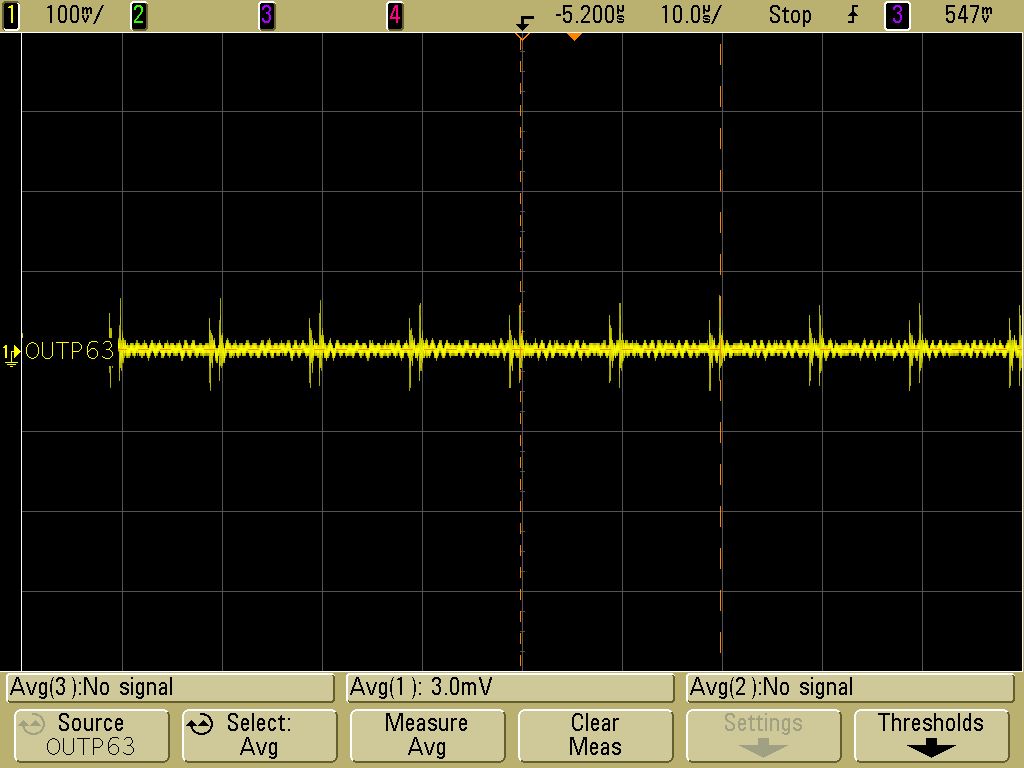Click the Avg(3): No signal measurement
Screen dimensions: 1024x768
170,688
